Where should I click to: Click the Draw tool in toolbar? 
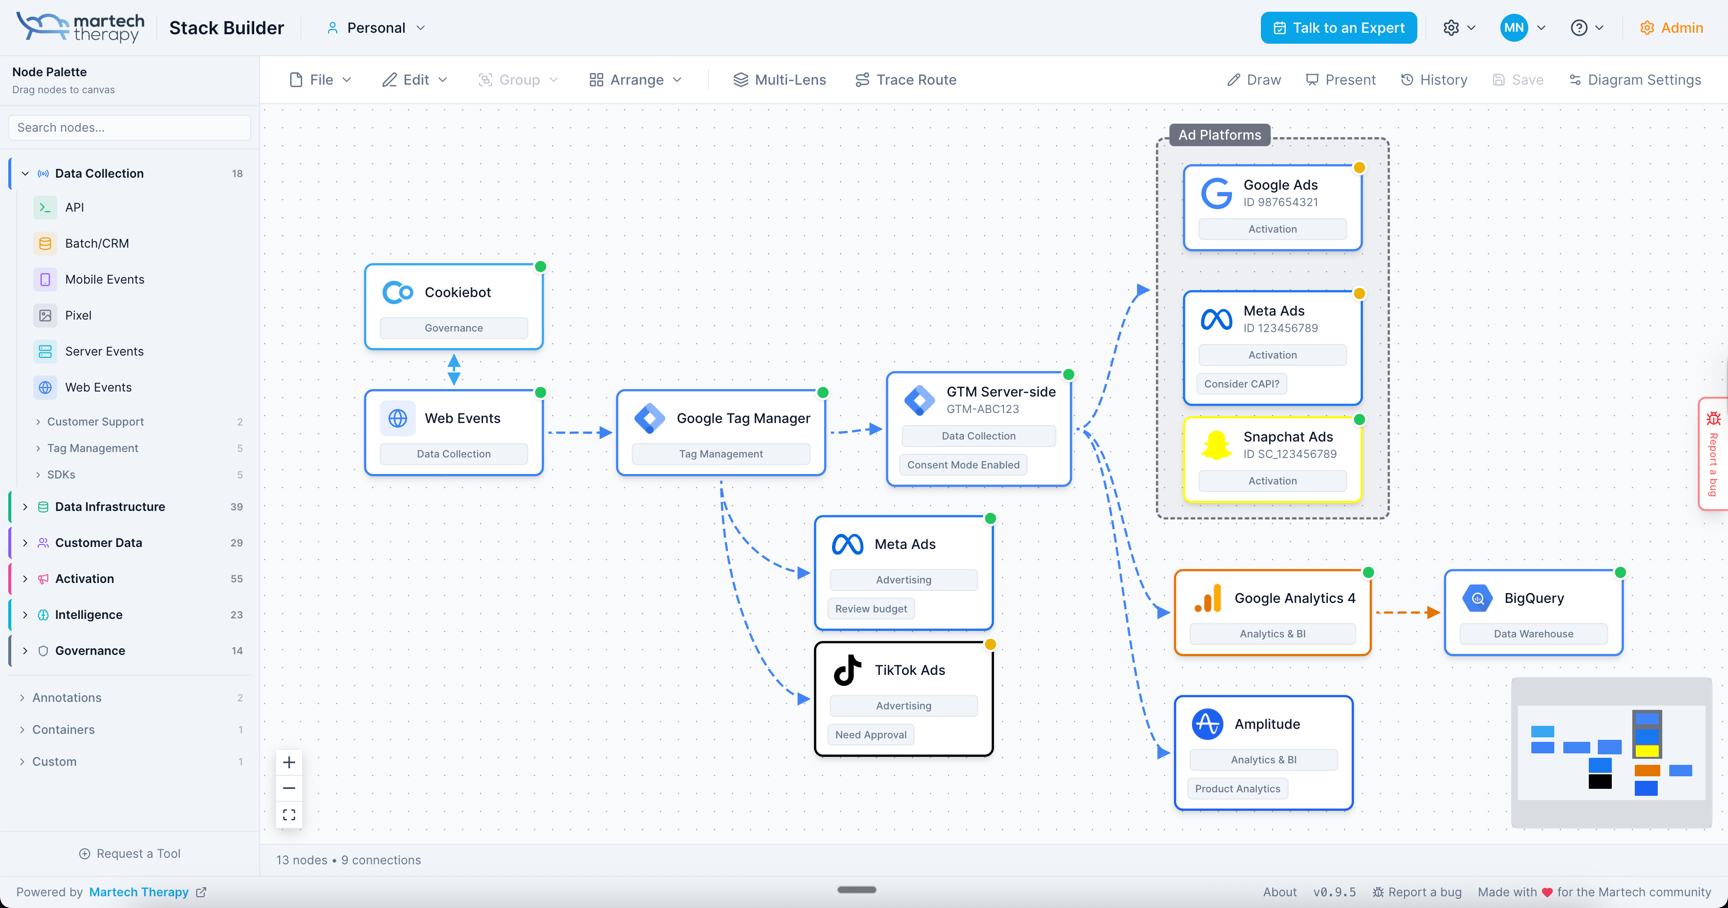tap(1253, 79)
